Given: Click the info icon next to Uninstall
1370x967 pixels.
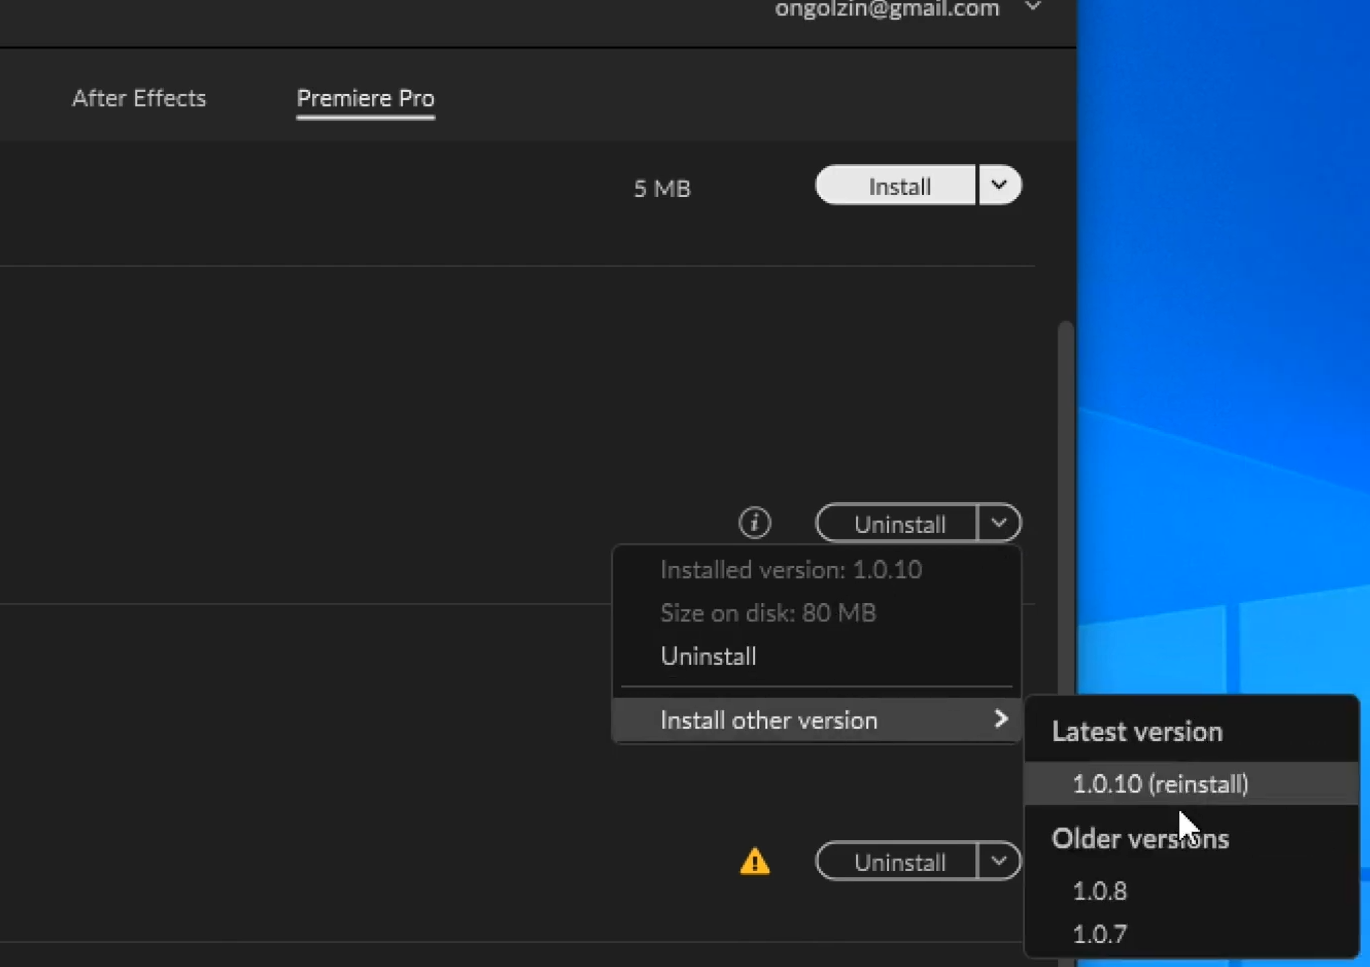Looking at the screenshot, I should coord(755,523).
